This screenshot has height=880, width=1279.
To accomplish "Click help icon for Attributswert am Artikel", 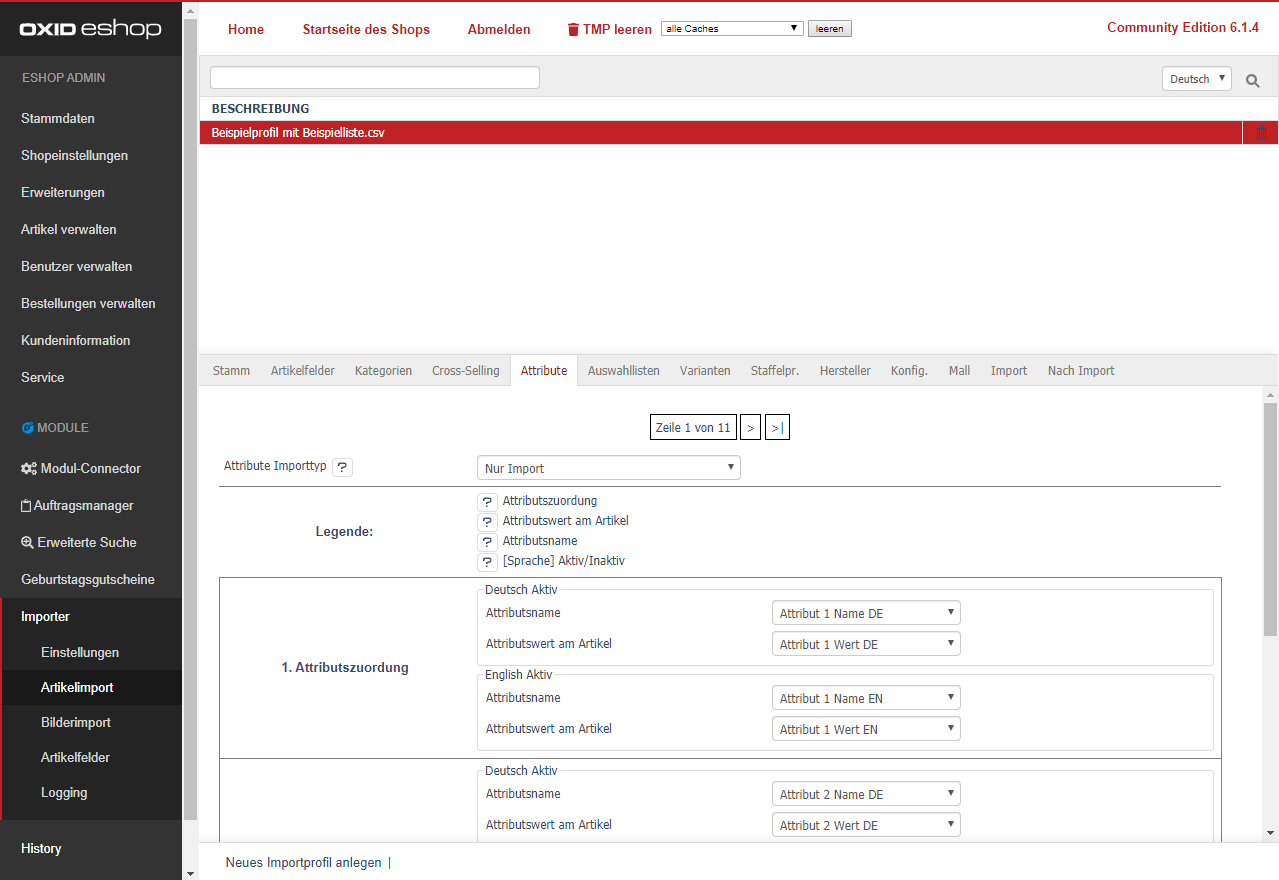I will 487,522.
